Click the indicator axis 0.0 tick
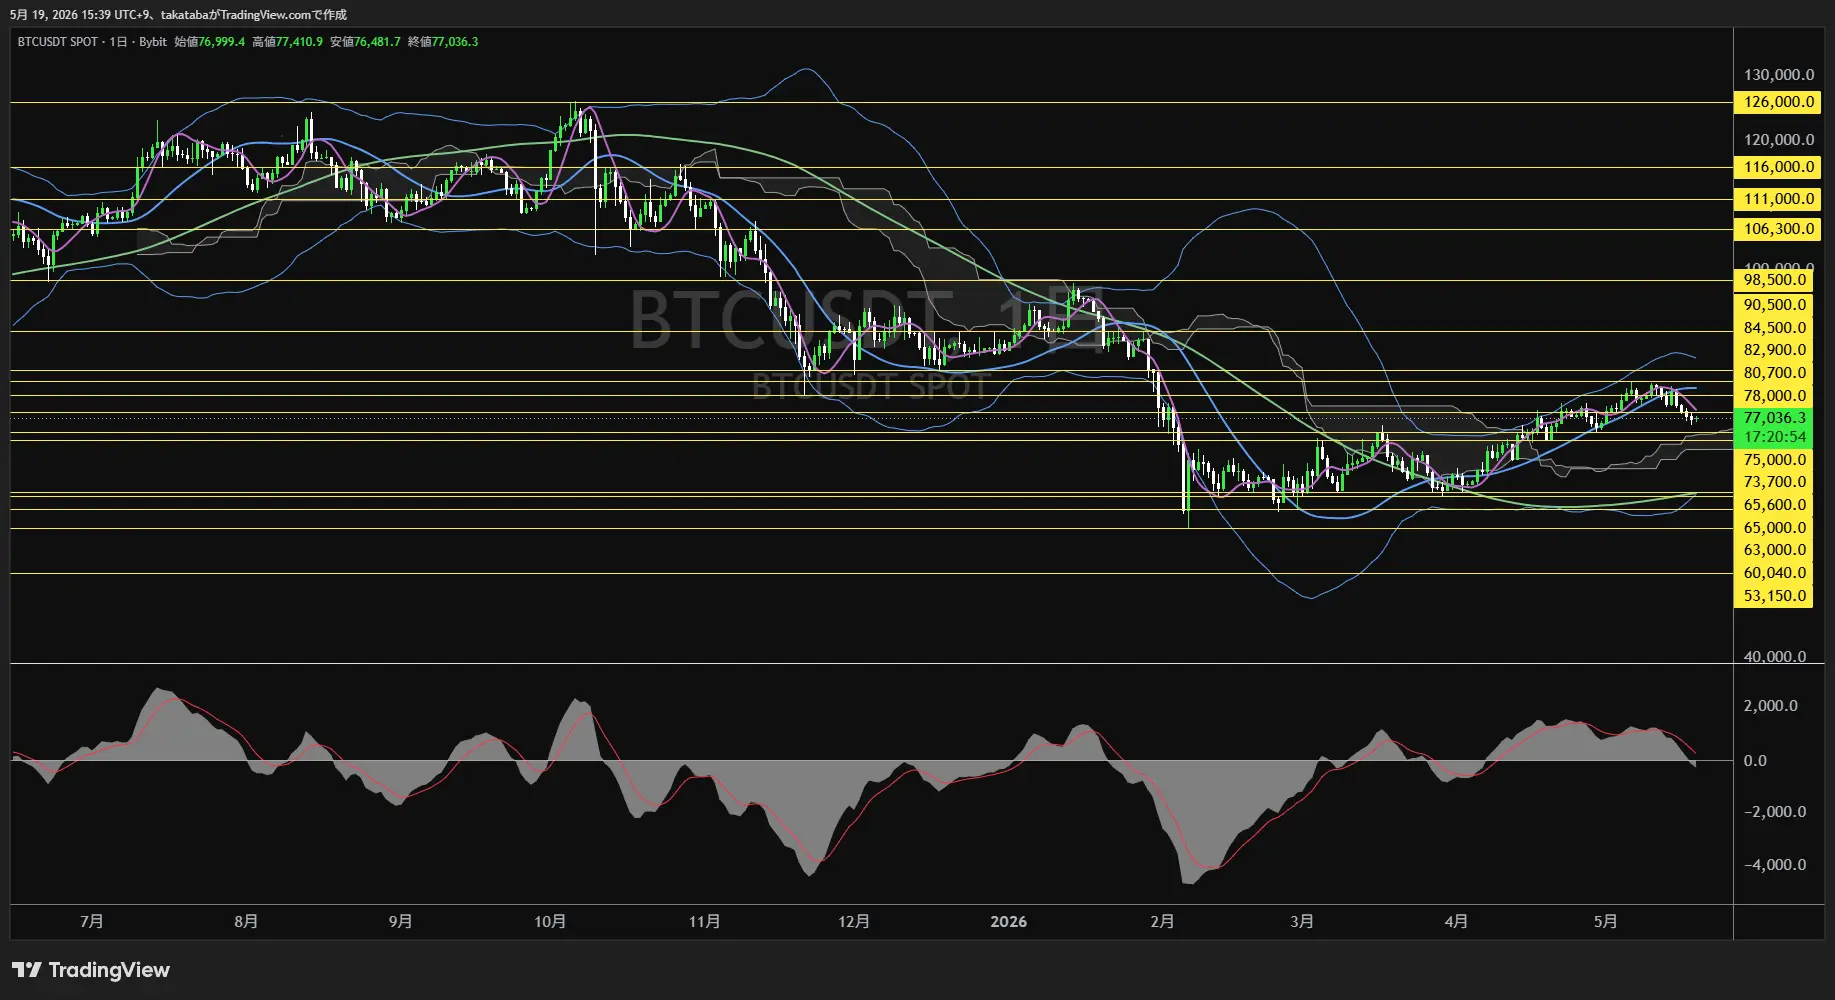1835x1000 pixels. pyautogui.click(x=1755, y=761)
